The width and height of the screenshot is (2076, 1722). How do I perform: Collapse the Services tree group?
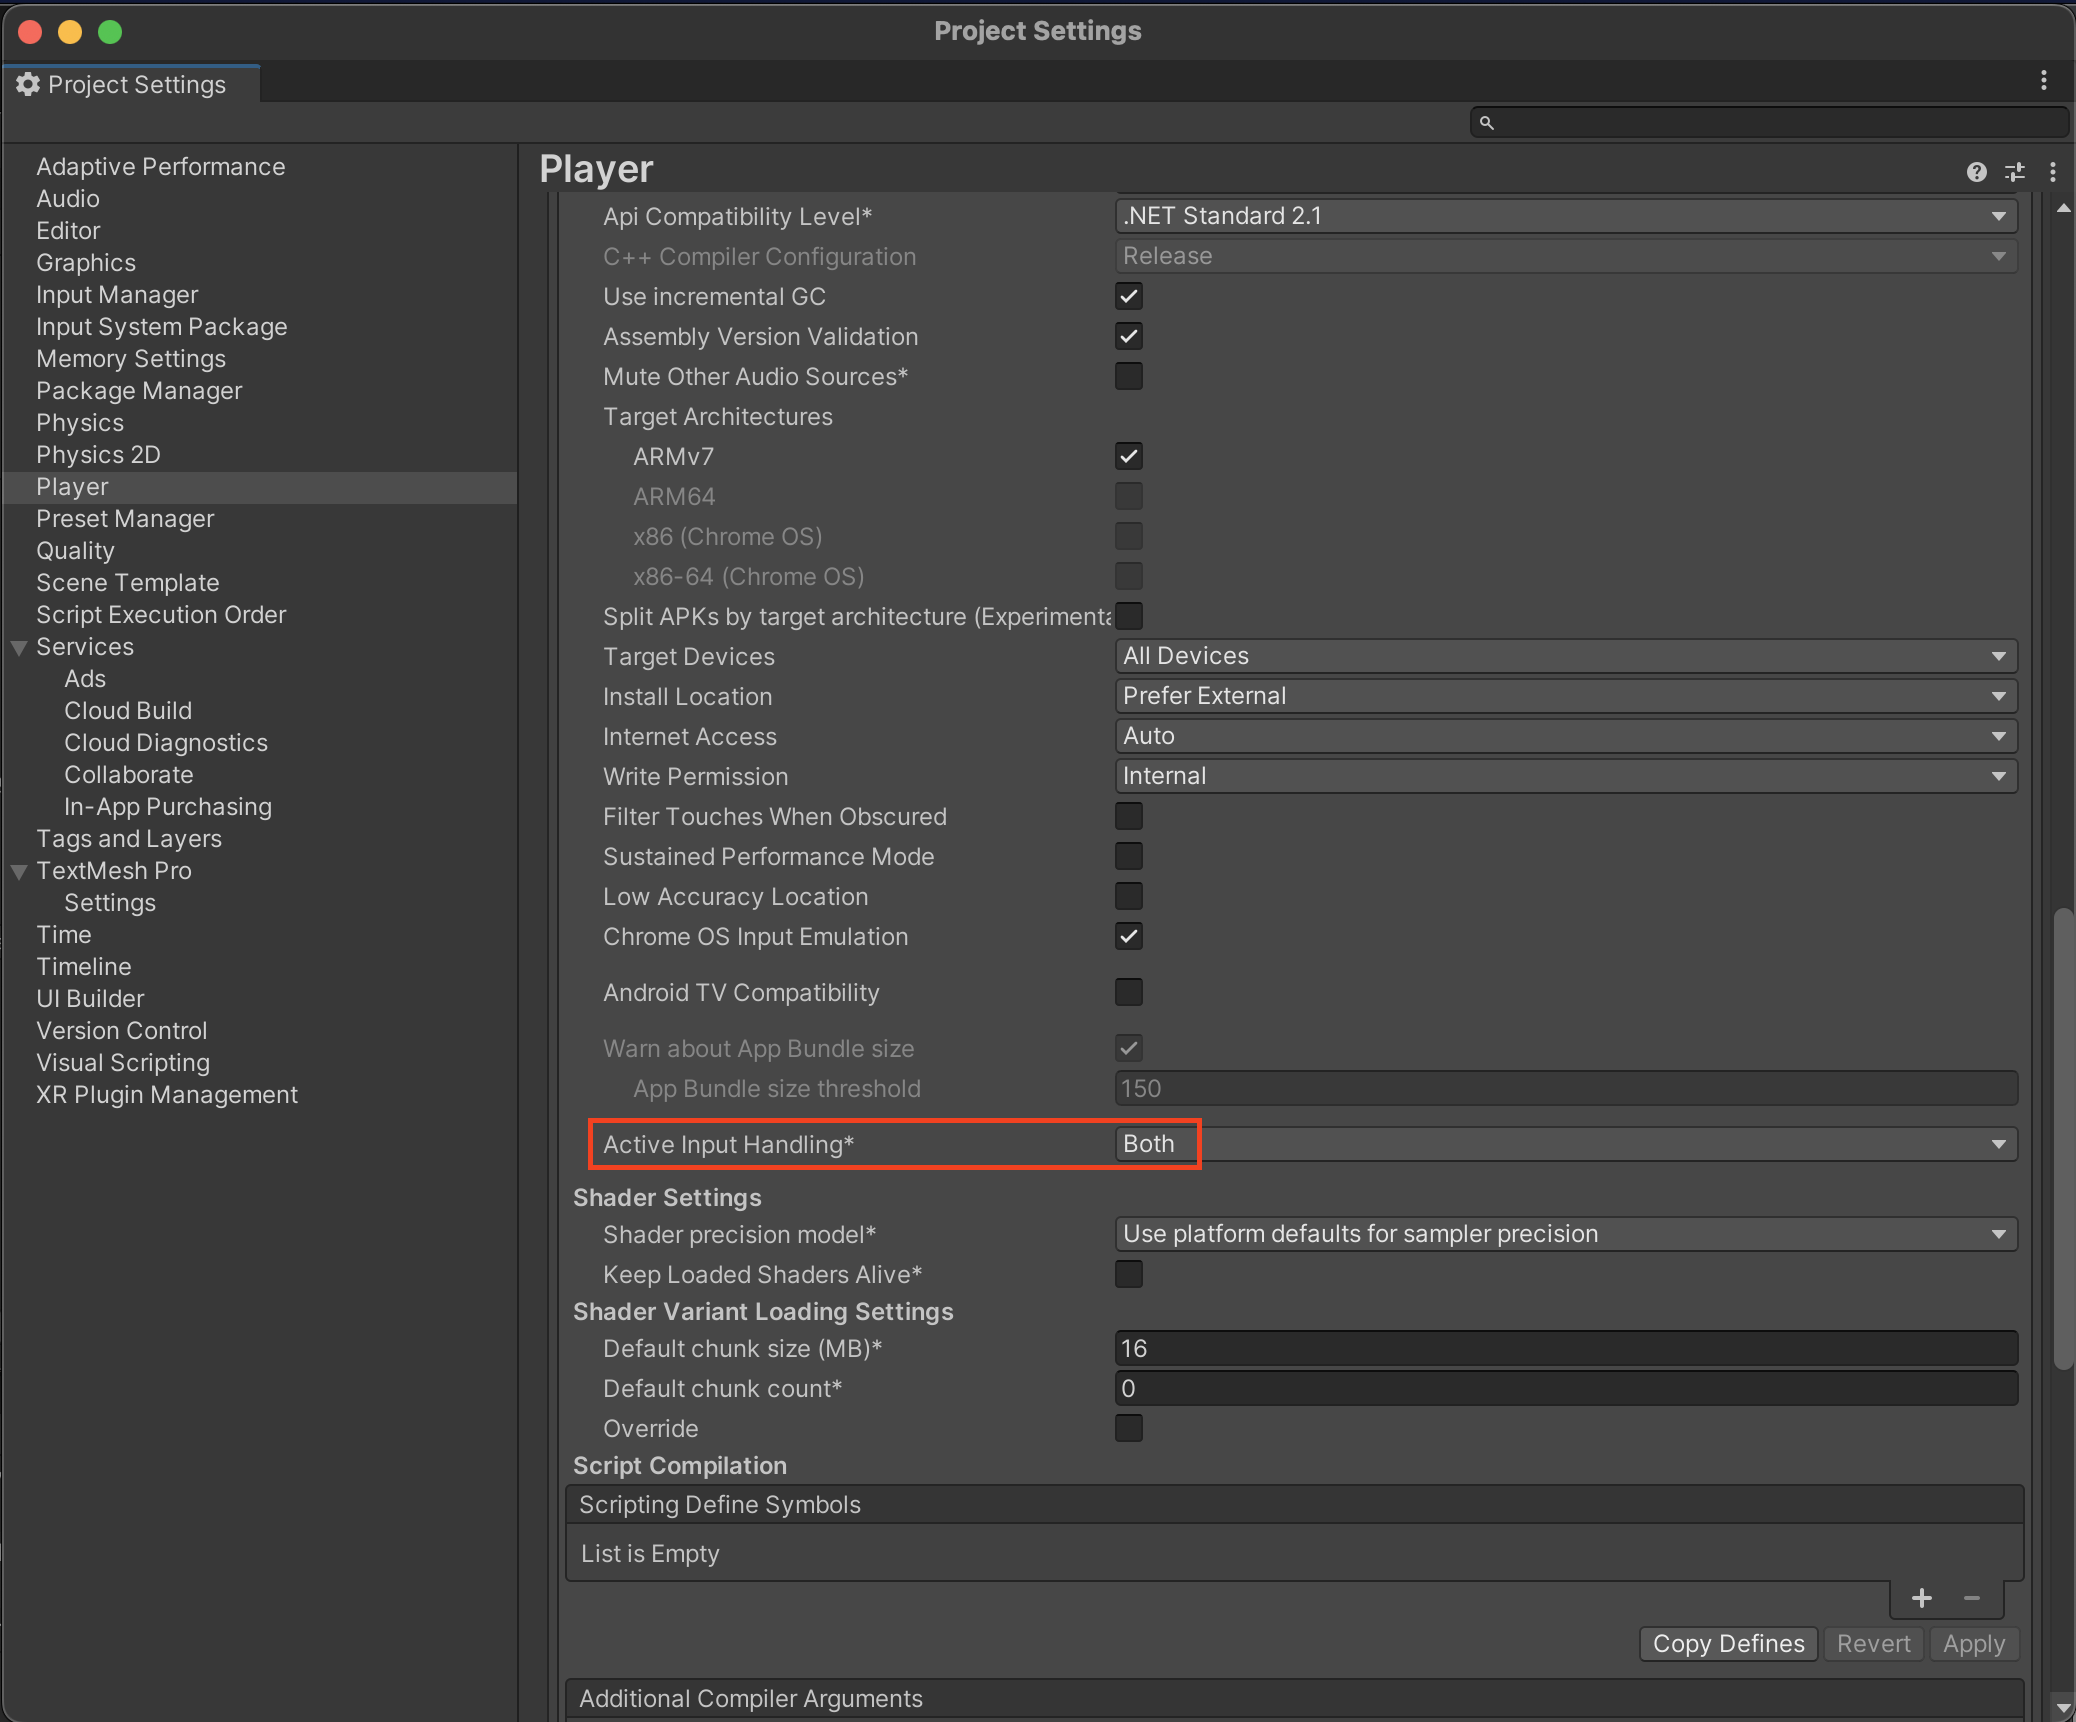pyautogui.click(x=19, y=647)
